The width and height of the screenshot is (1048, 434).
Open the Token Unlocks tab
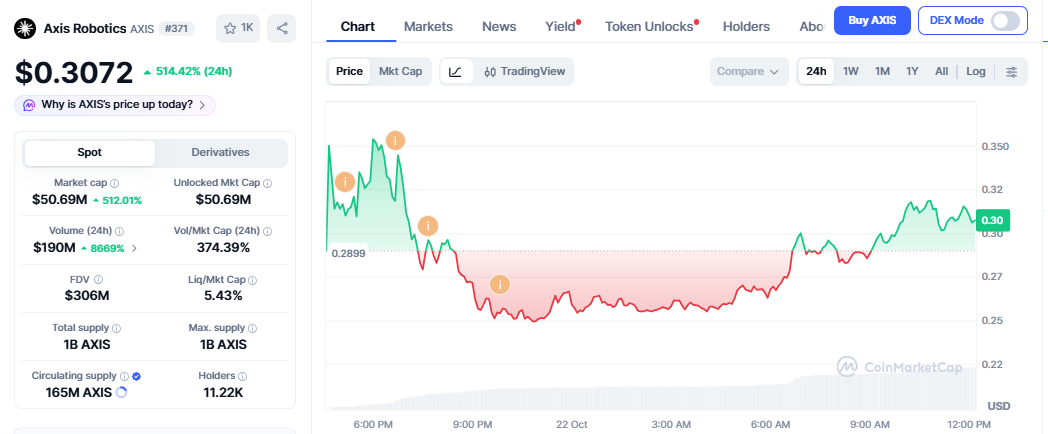pyautogui.click(x=649, y=27)
